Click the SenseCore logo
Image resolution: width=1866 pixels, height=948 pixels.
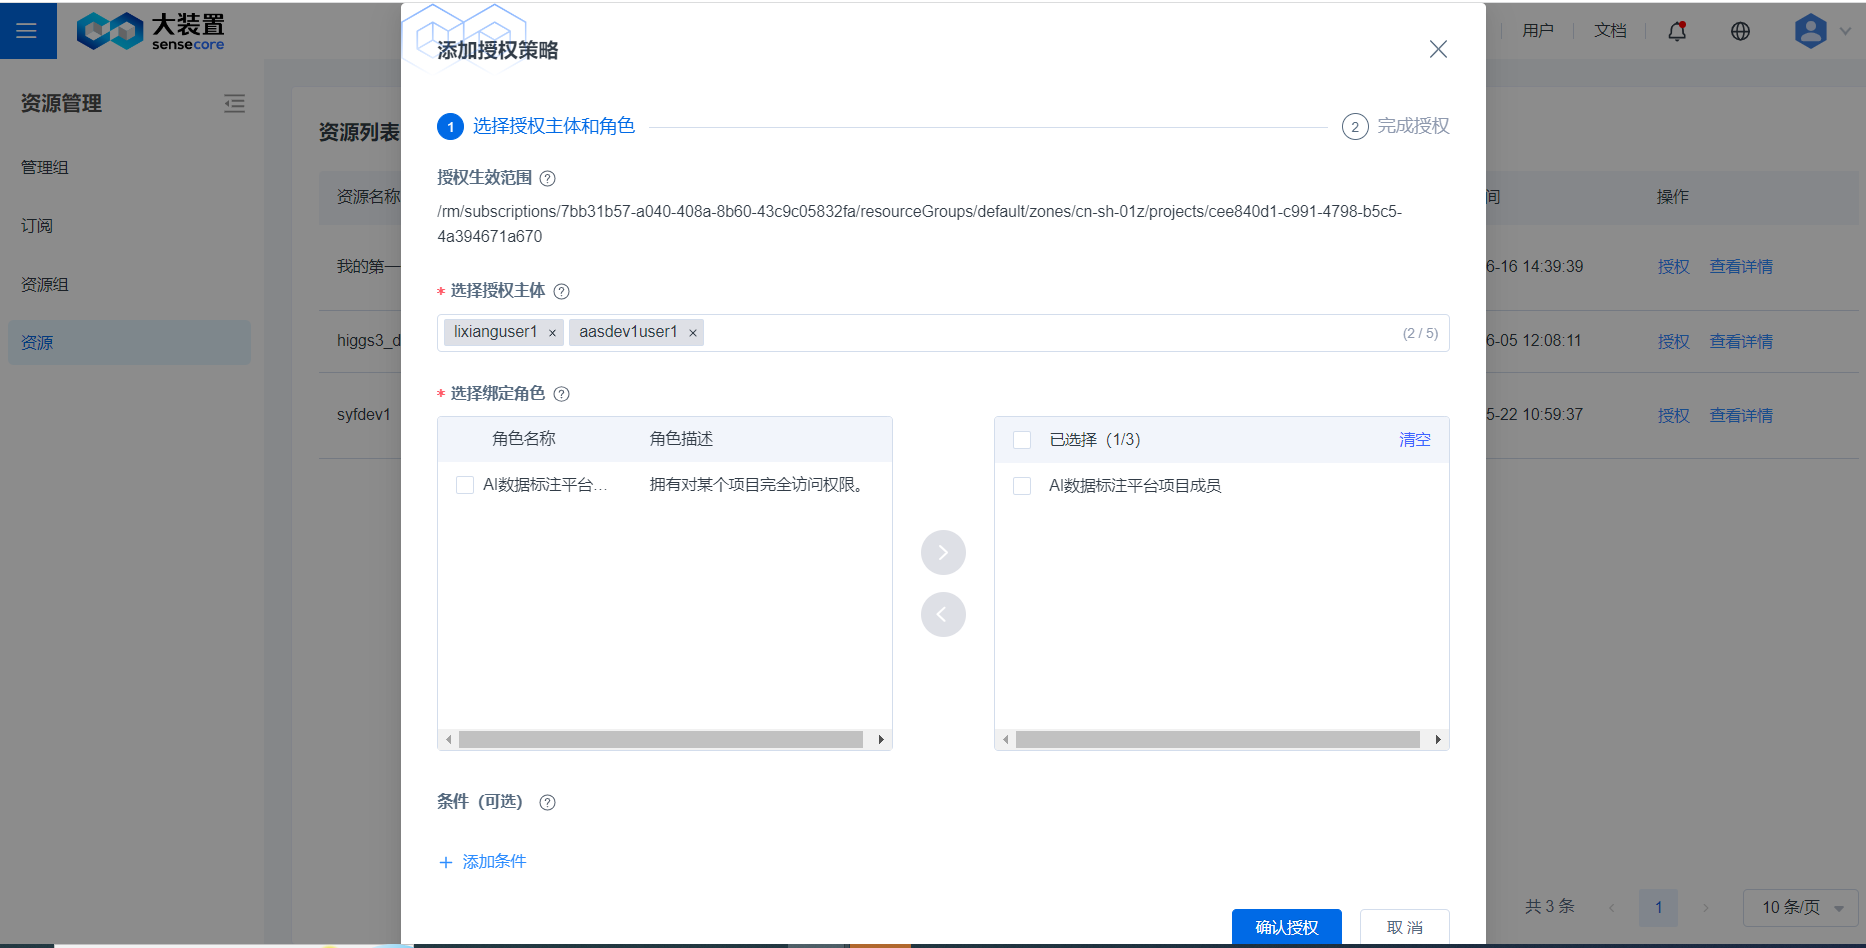point(151,31)
